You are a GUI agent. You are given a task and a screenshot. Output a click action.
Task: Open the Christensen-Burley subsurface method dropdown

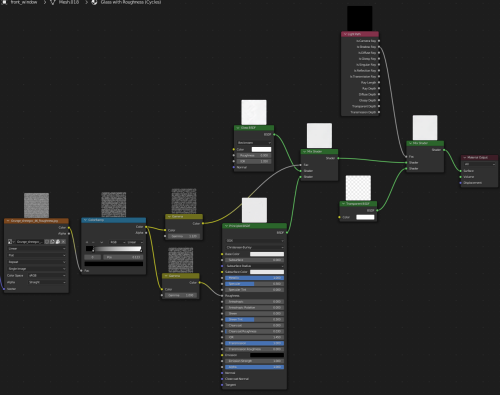255,247
